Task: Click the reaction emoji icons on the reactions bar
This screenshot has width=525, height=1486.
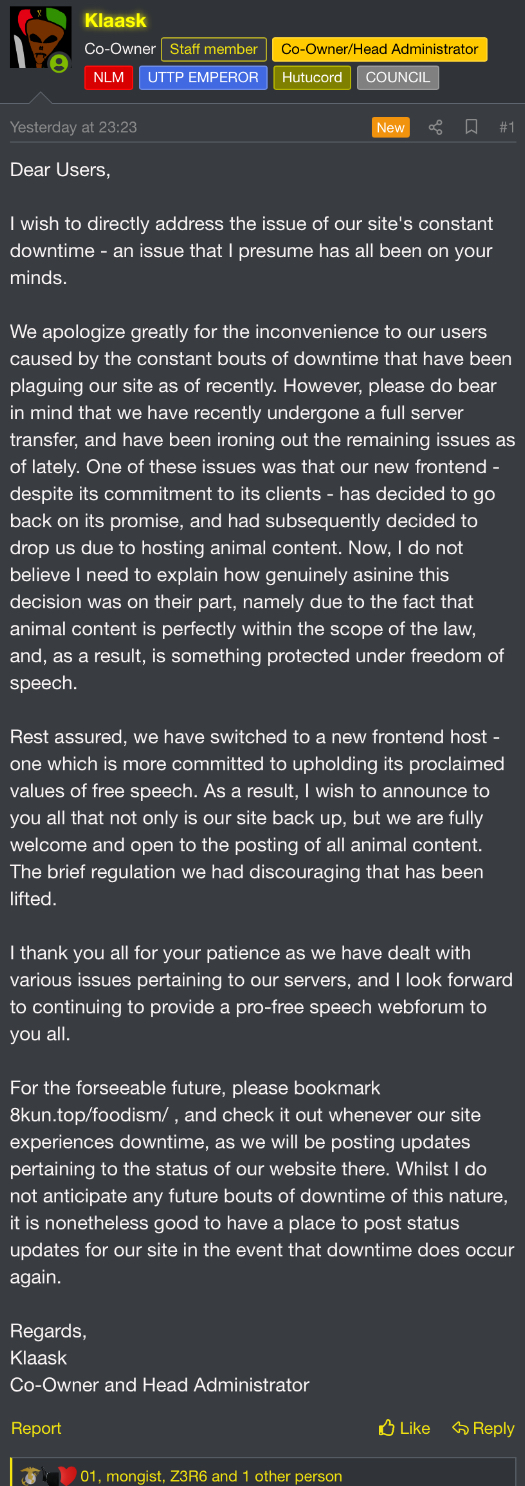Action: pyautogui.click(x=49, y=1476)
